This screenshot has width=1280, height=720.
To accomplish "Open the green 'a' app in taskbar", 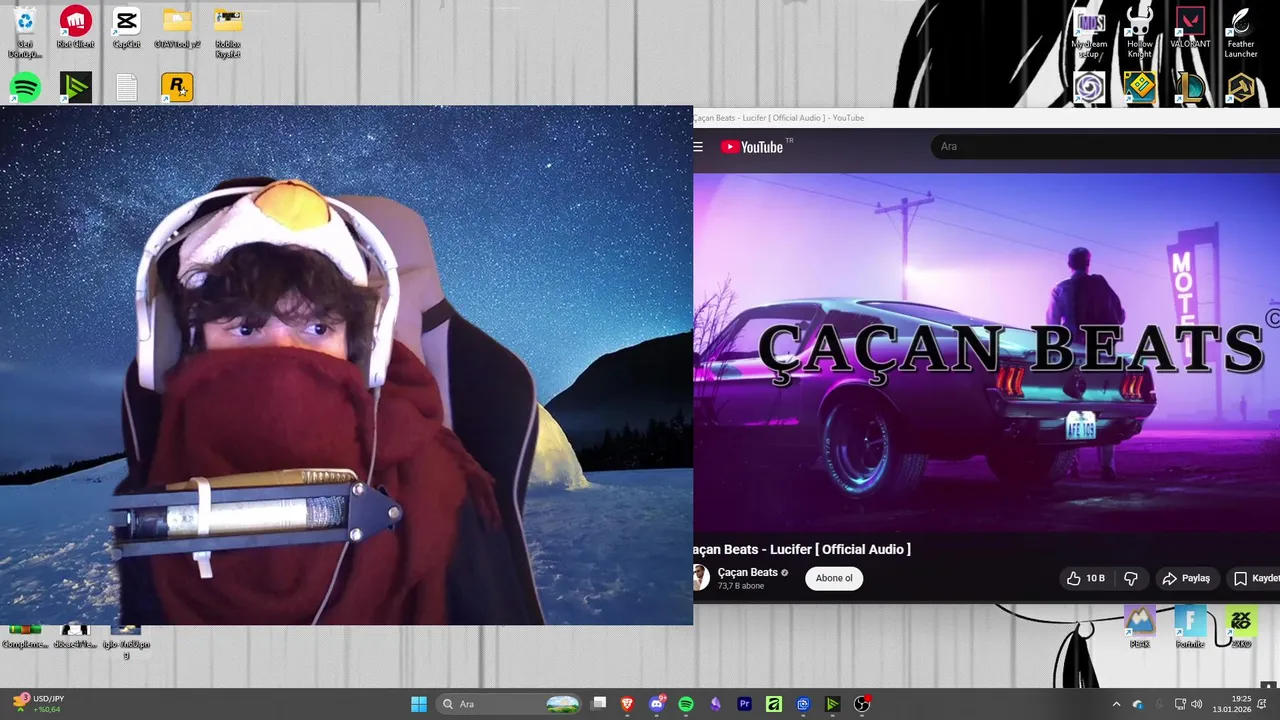I will [x=773, y=704].
